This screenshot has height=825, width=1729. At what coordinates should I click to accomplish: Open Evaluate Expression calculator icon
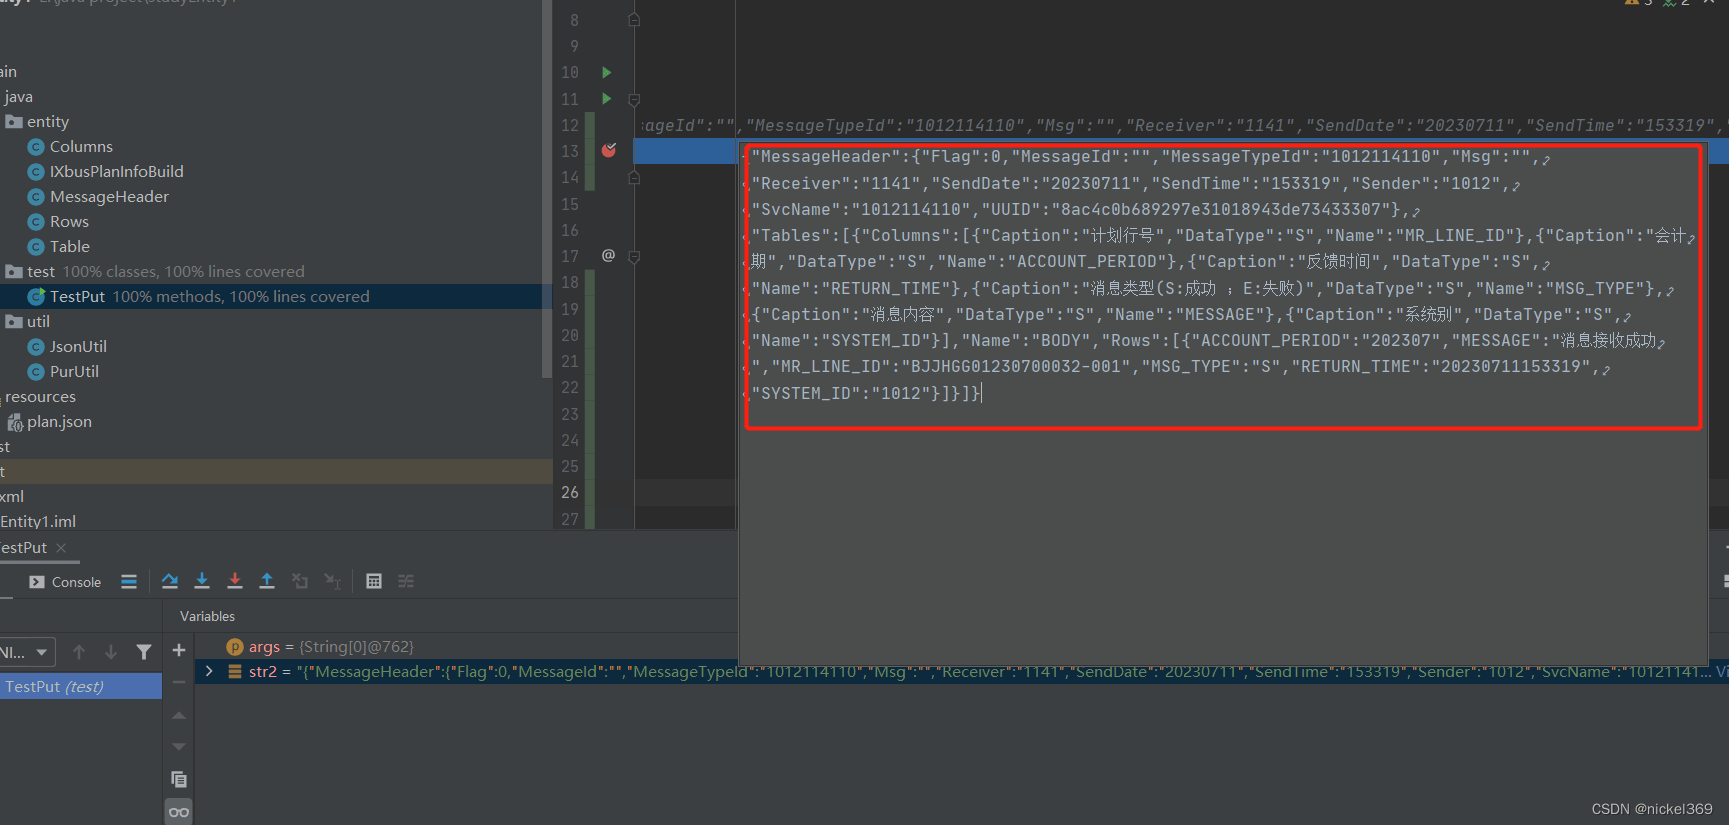374,581
